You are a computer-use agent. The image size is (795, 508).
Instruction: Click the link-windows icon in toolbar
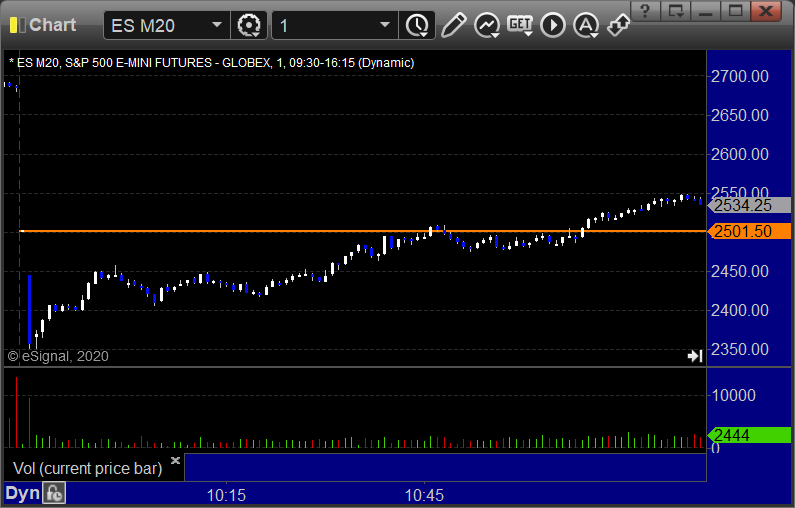point(618,24)
